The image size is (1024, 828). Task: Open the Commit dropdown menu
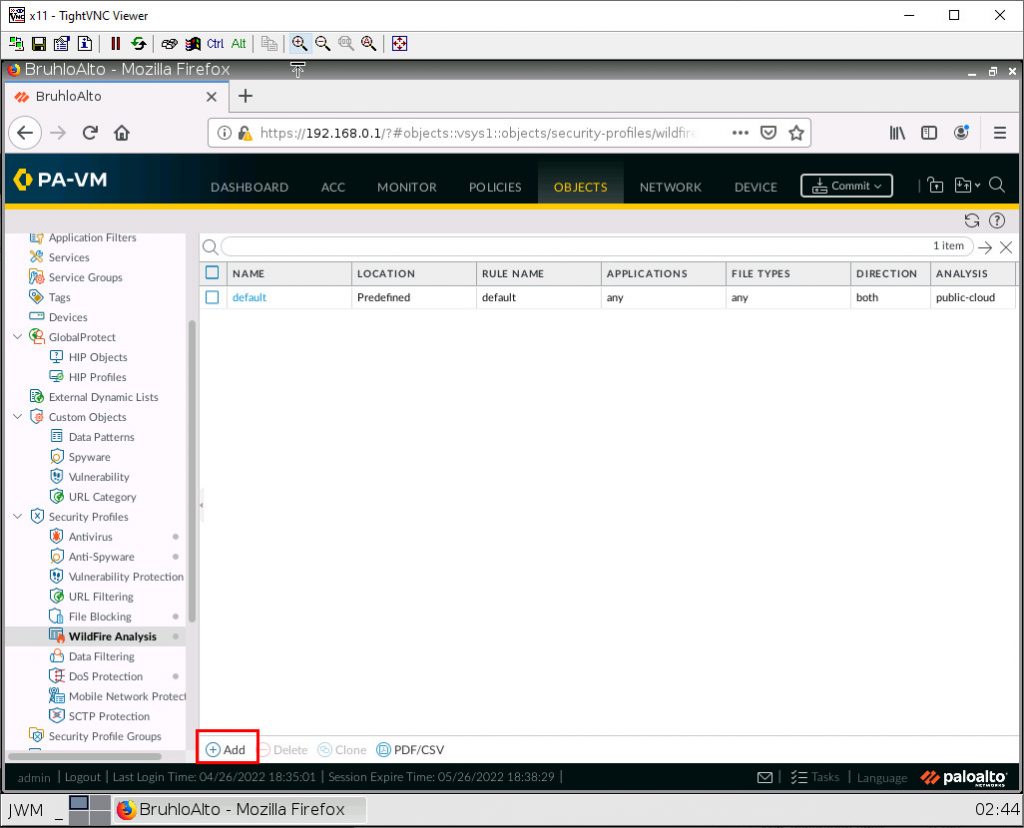880,185
